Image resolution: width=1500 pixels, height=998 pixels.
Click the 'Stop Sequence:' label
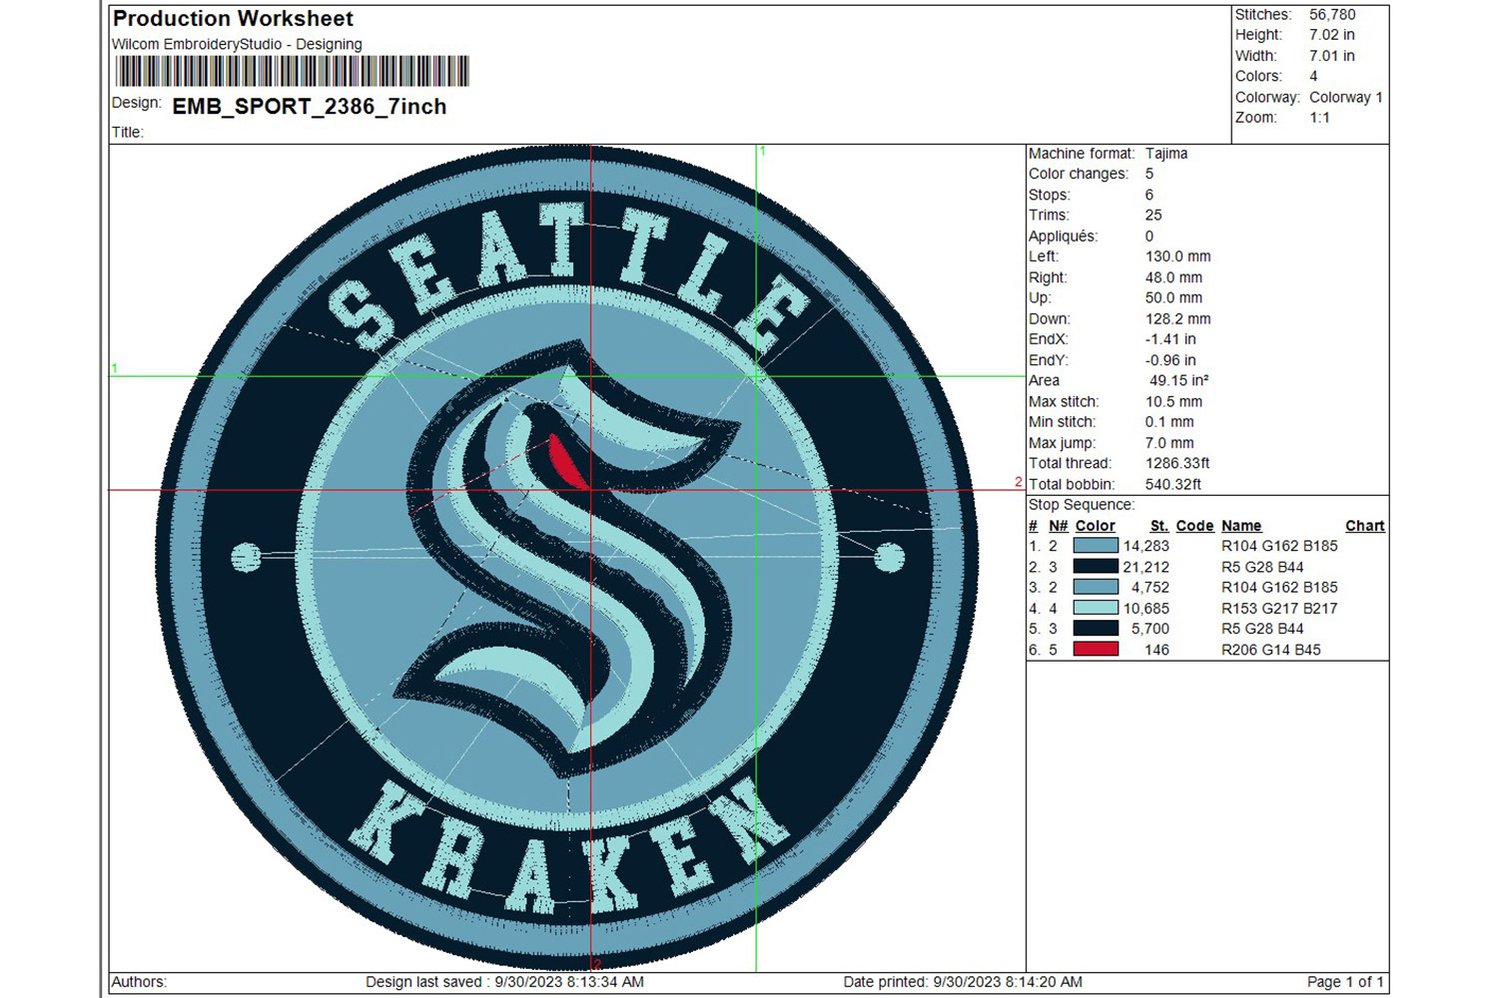[x=1081, y=505]
